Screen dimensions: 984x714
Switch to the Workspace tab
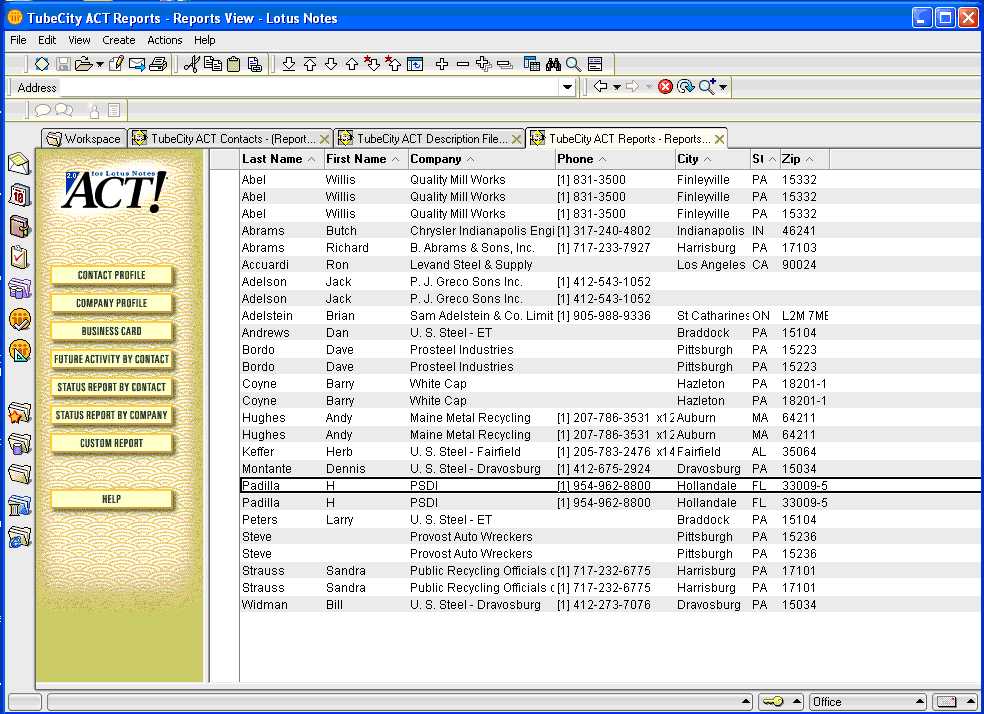(84, 139)
